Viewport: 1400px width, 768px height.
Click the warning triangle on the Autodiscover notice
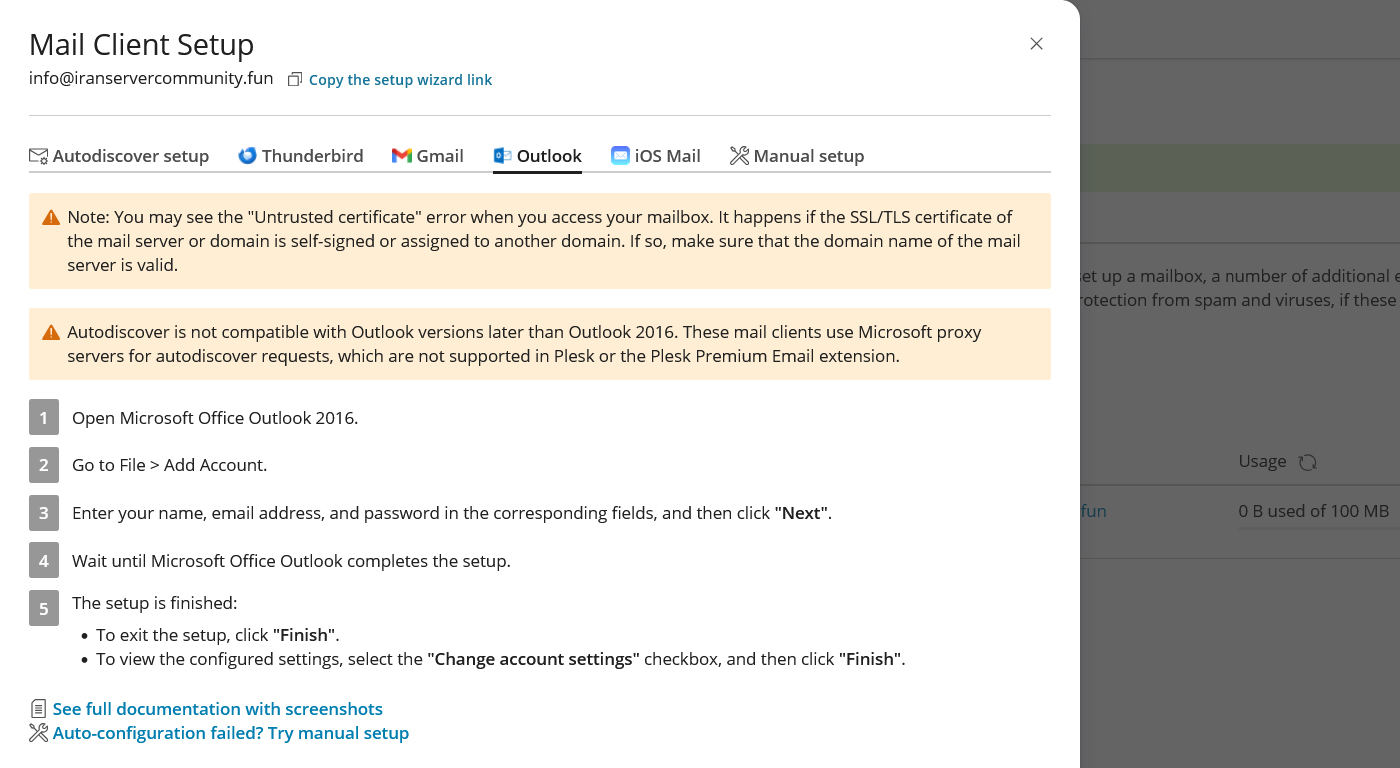(49, 332)
